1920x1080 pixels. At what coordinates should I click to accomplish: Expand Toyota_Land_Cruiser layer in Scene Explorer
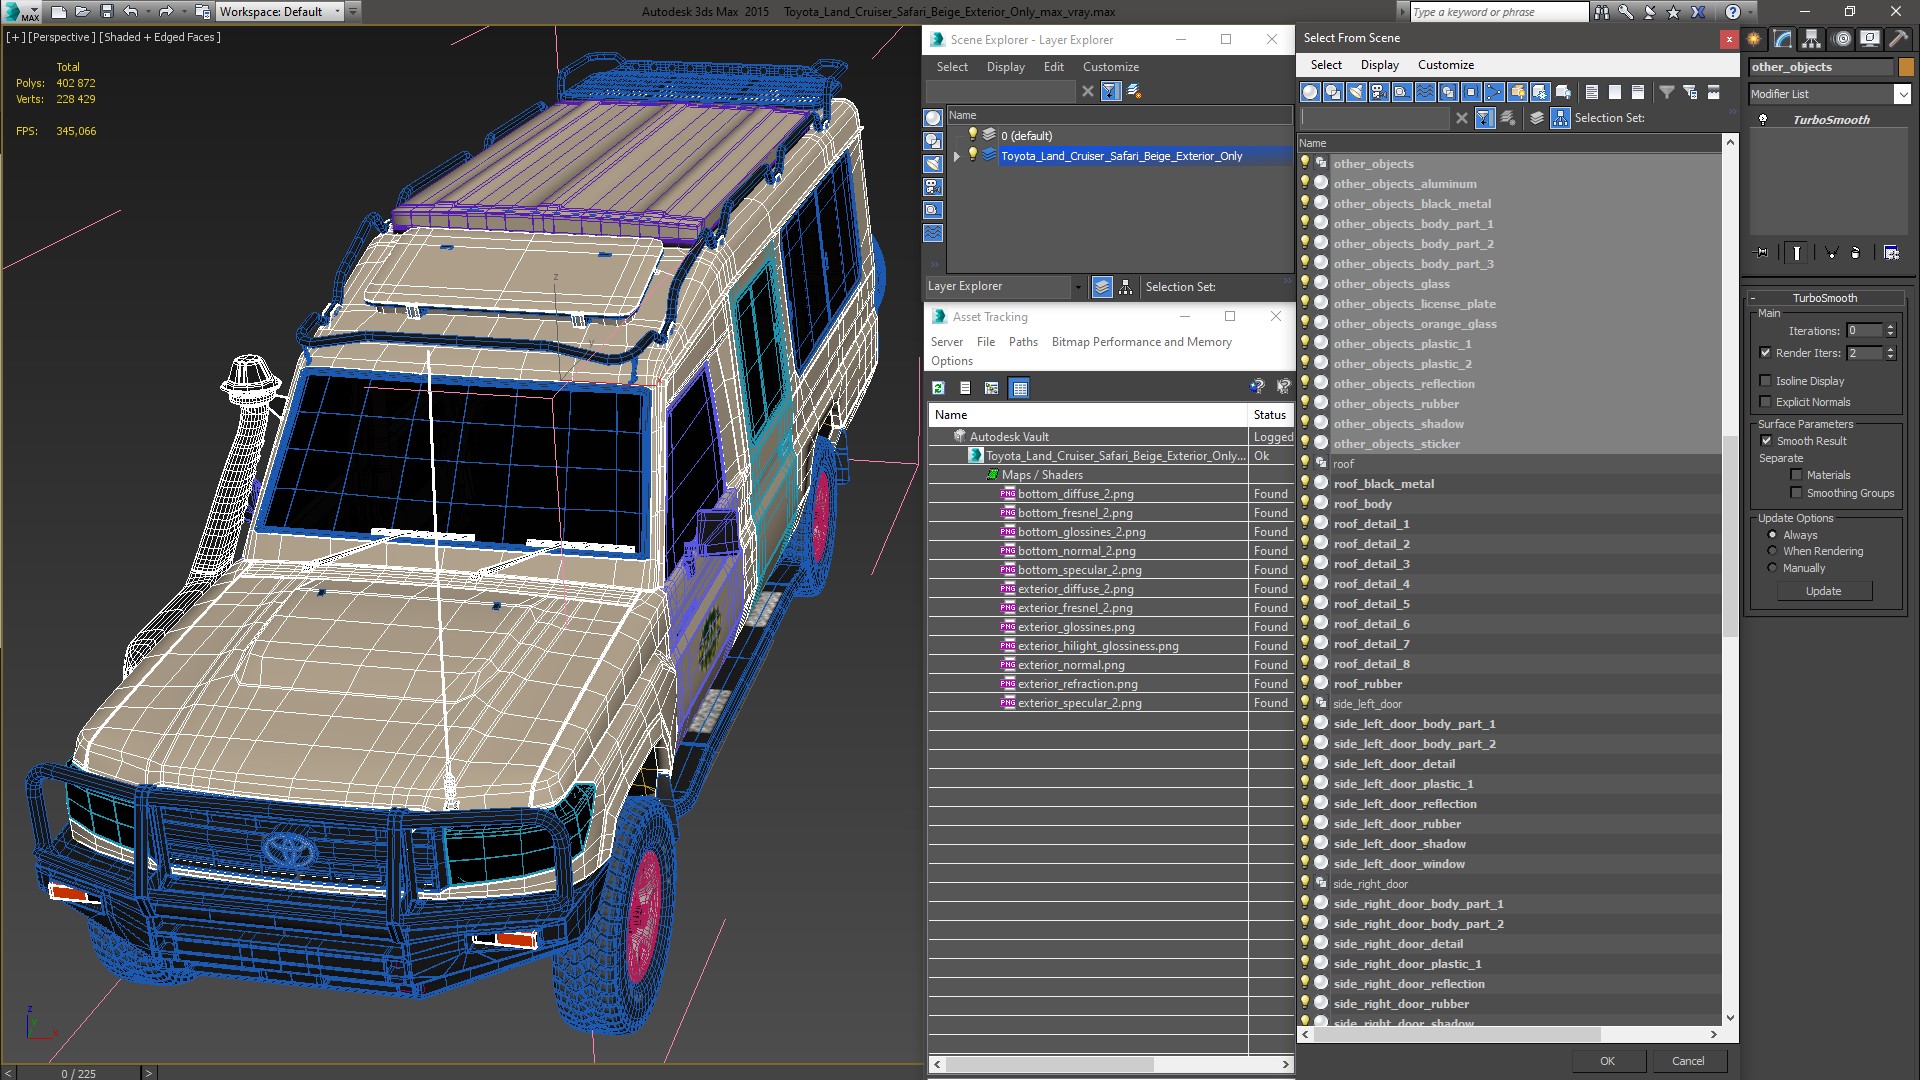click(x=957, y=156)
